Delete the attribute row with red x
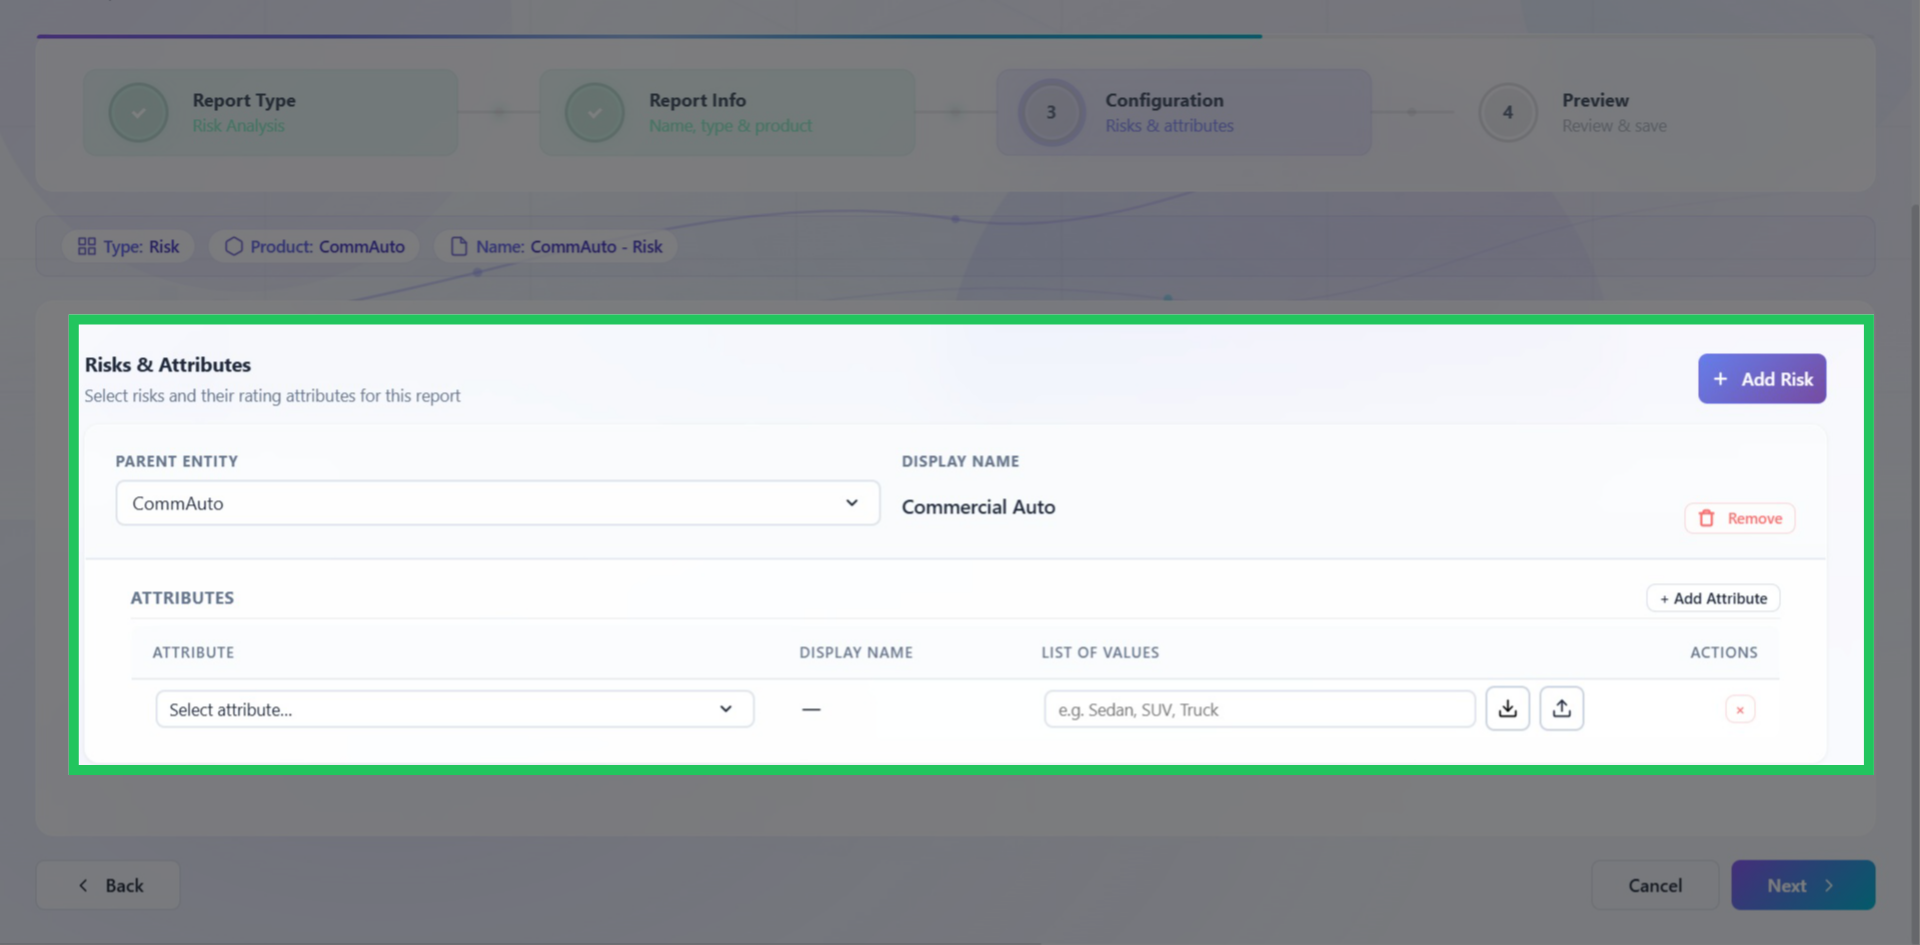Viewport: 1920px width, 945px height. click(x=1740, y=710)
